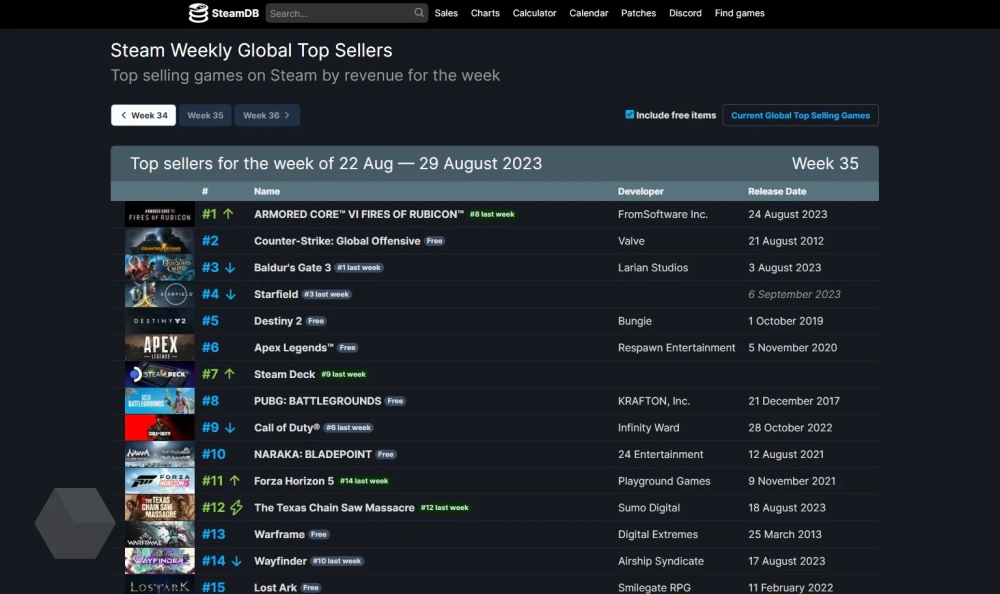Viewport: 1000px width, 594px height.
Task: Open Current Global Top Selling Games link
Action: point(800,115)
